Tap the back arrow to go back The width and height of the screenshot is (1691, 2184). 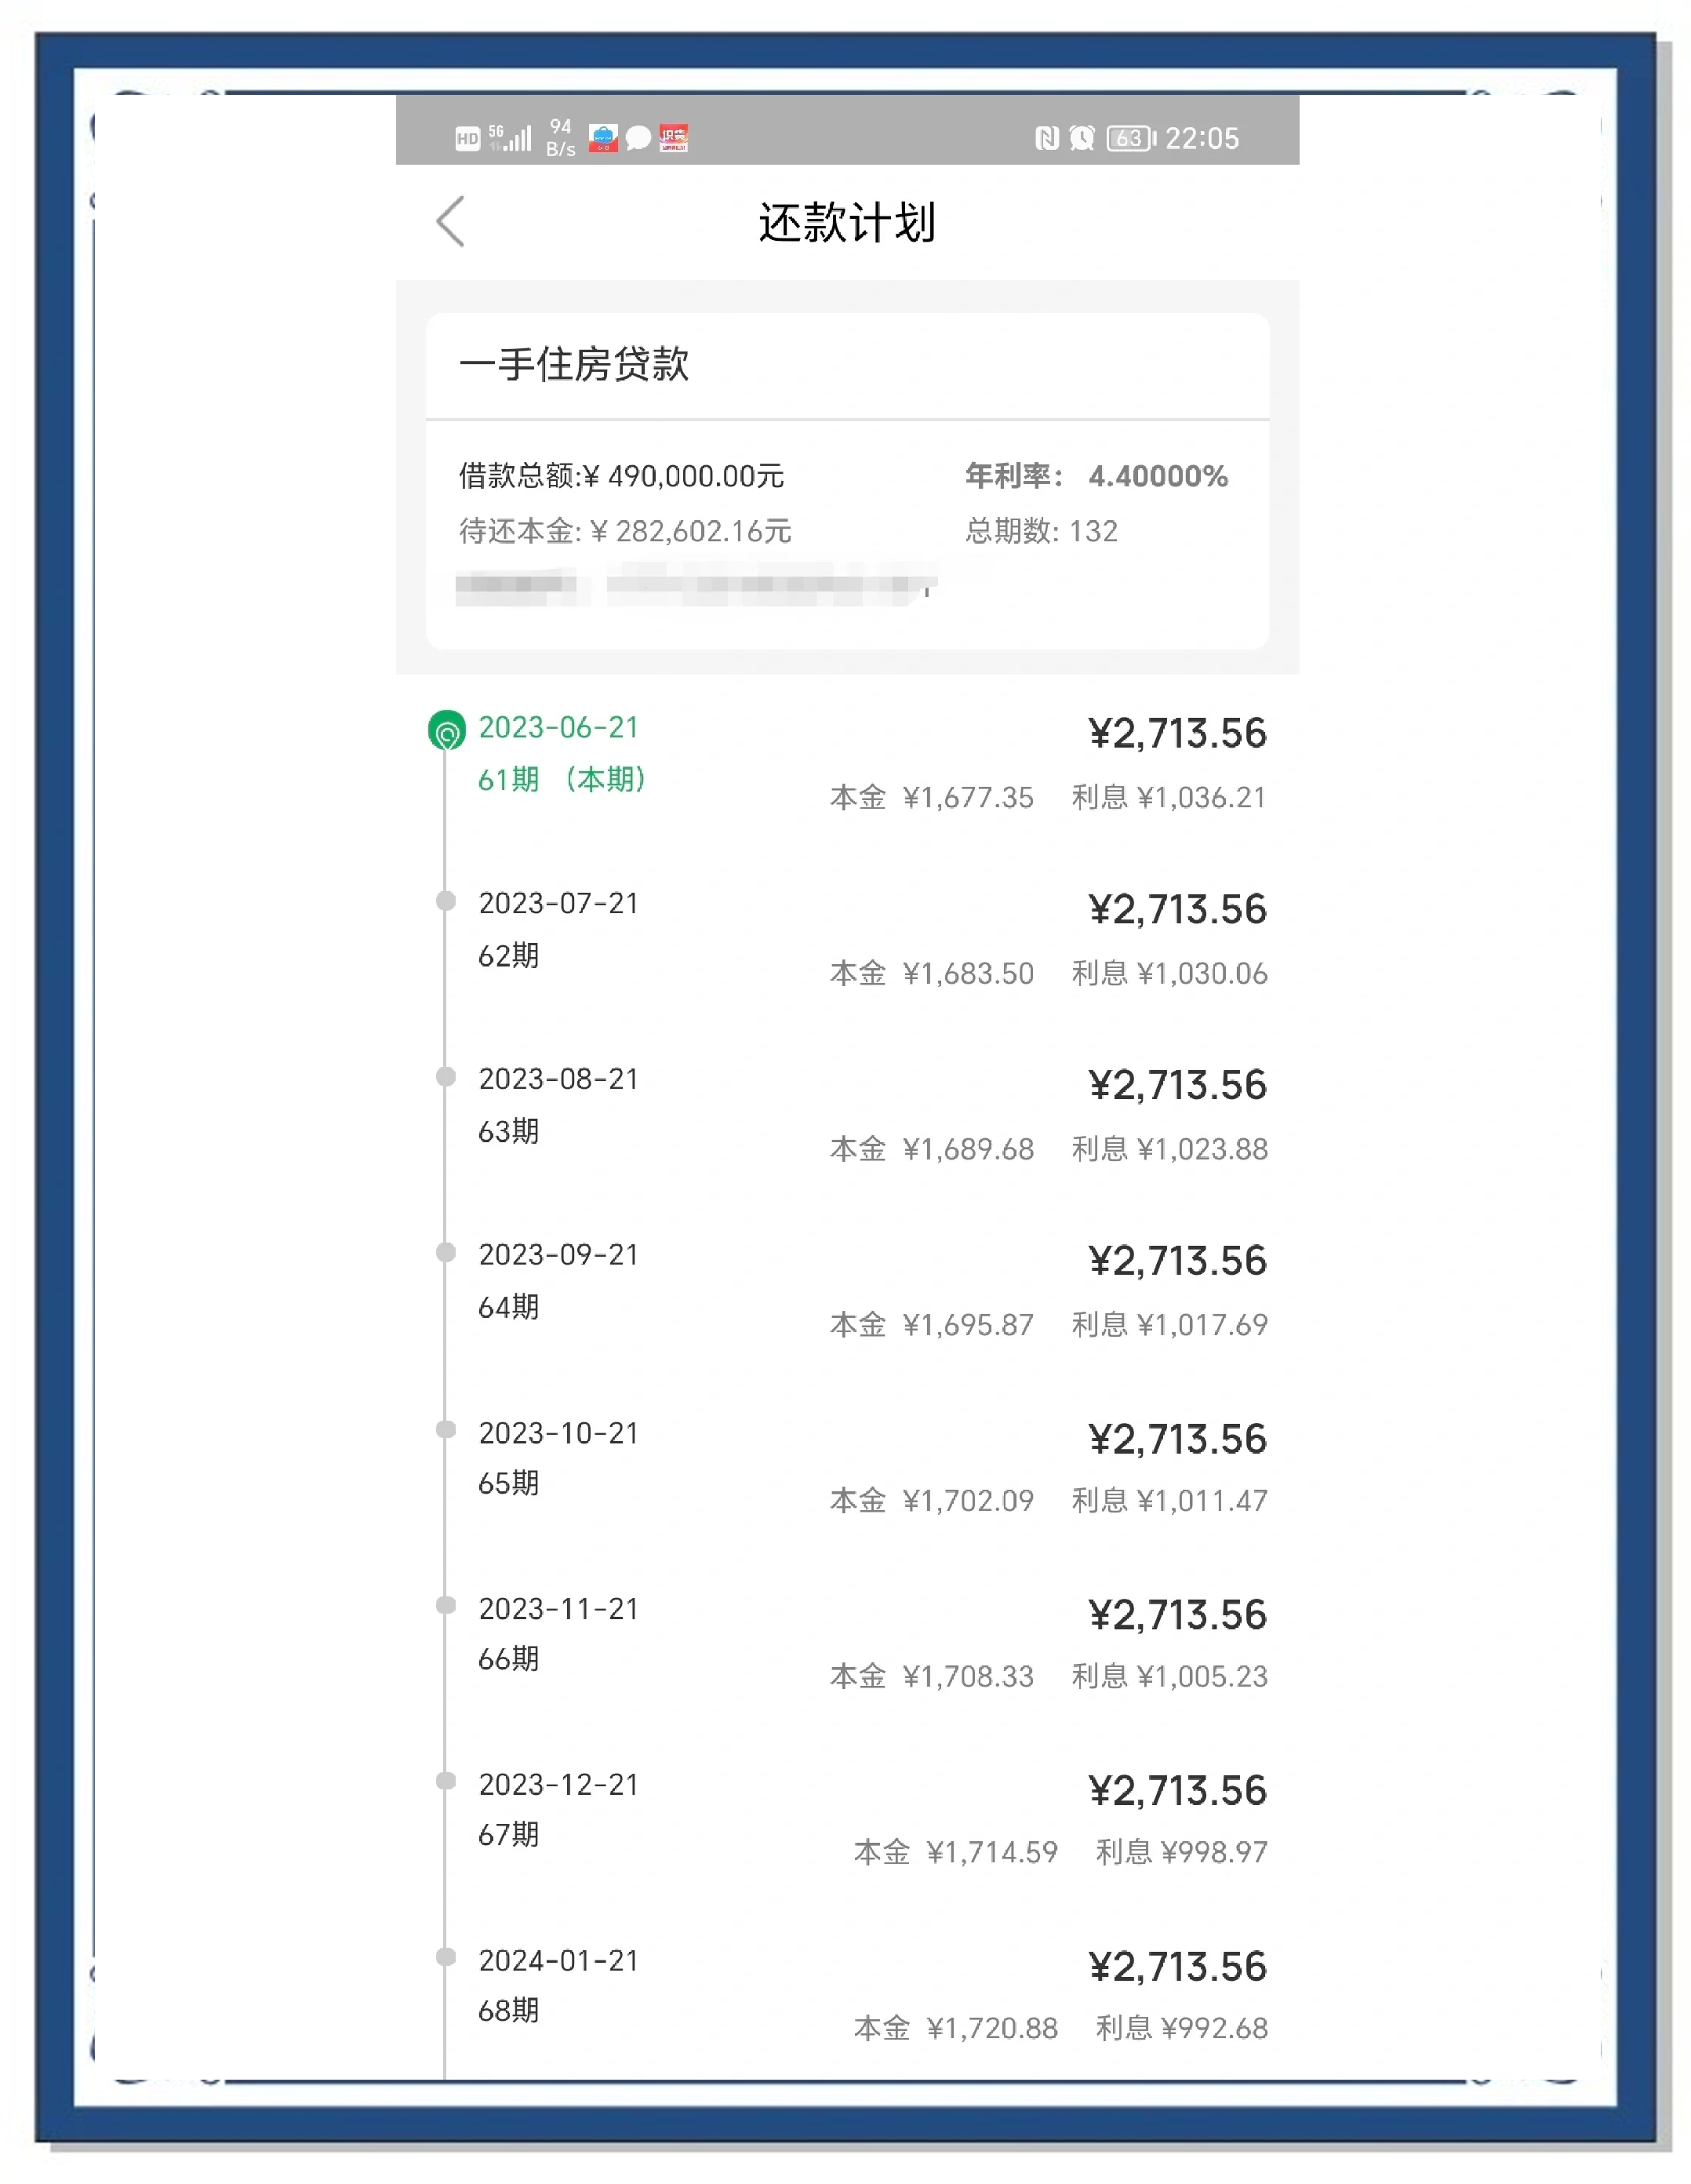(452, 223)
